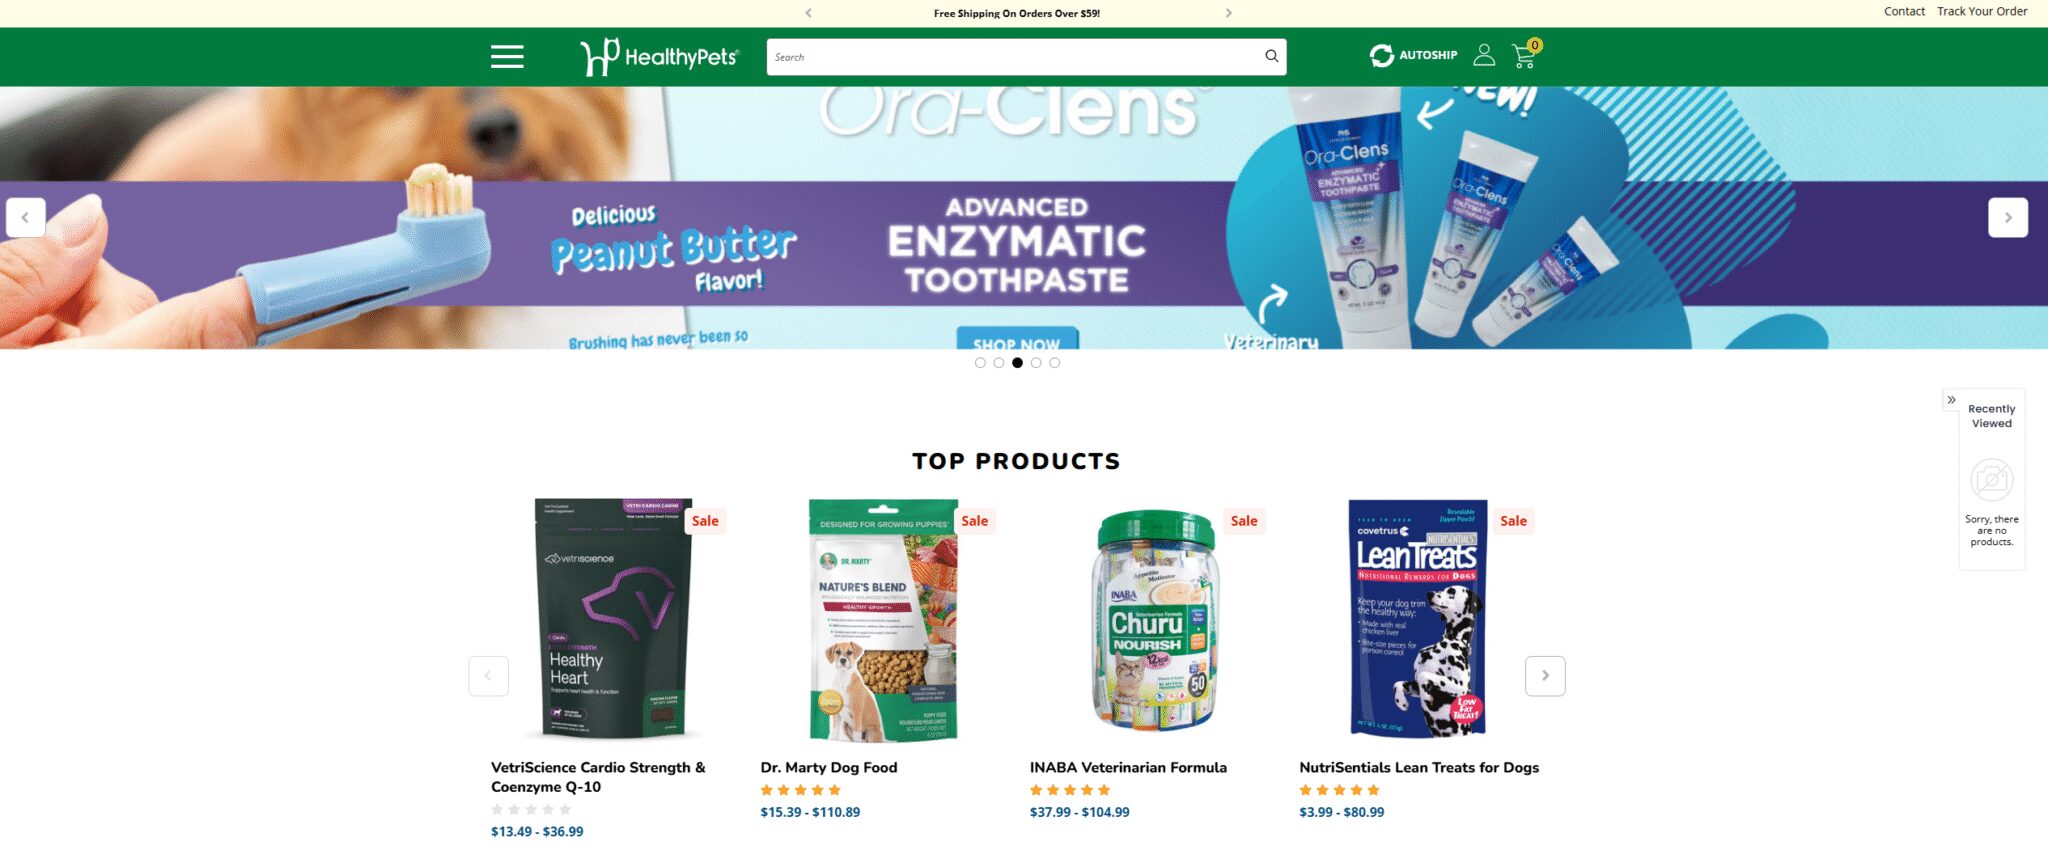The height and width of the screenshot is (863, 2048).
Task: Open the INABA Churu product image
Action: (x=1155, y=620)
